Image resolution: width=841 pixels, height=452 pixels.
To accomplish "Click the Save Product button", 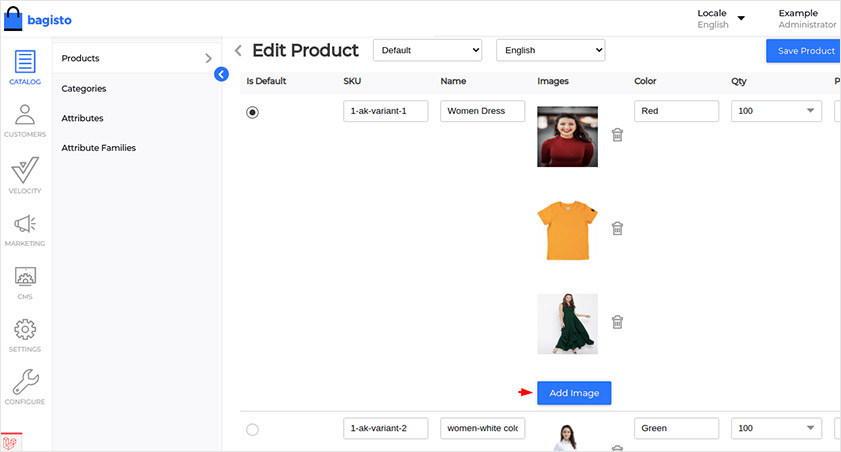I will tap(804, 51).
